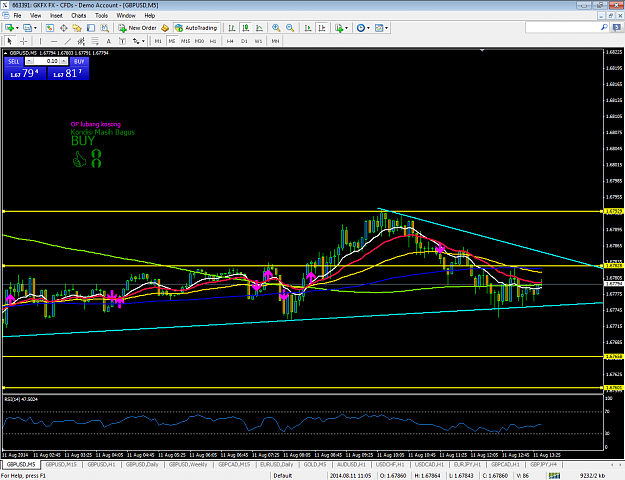Open the Navigator star-folder icon

pos(77,28)
